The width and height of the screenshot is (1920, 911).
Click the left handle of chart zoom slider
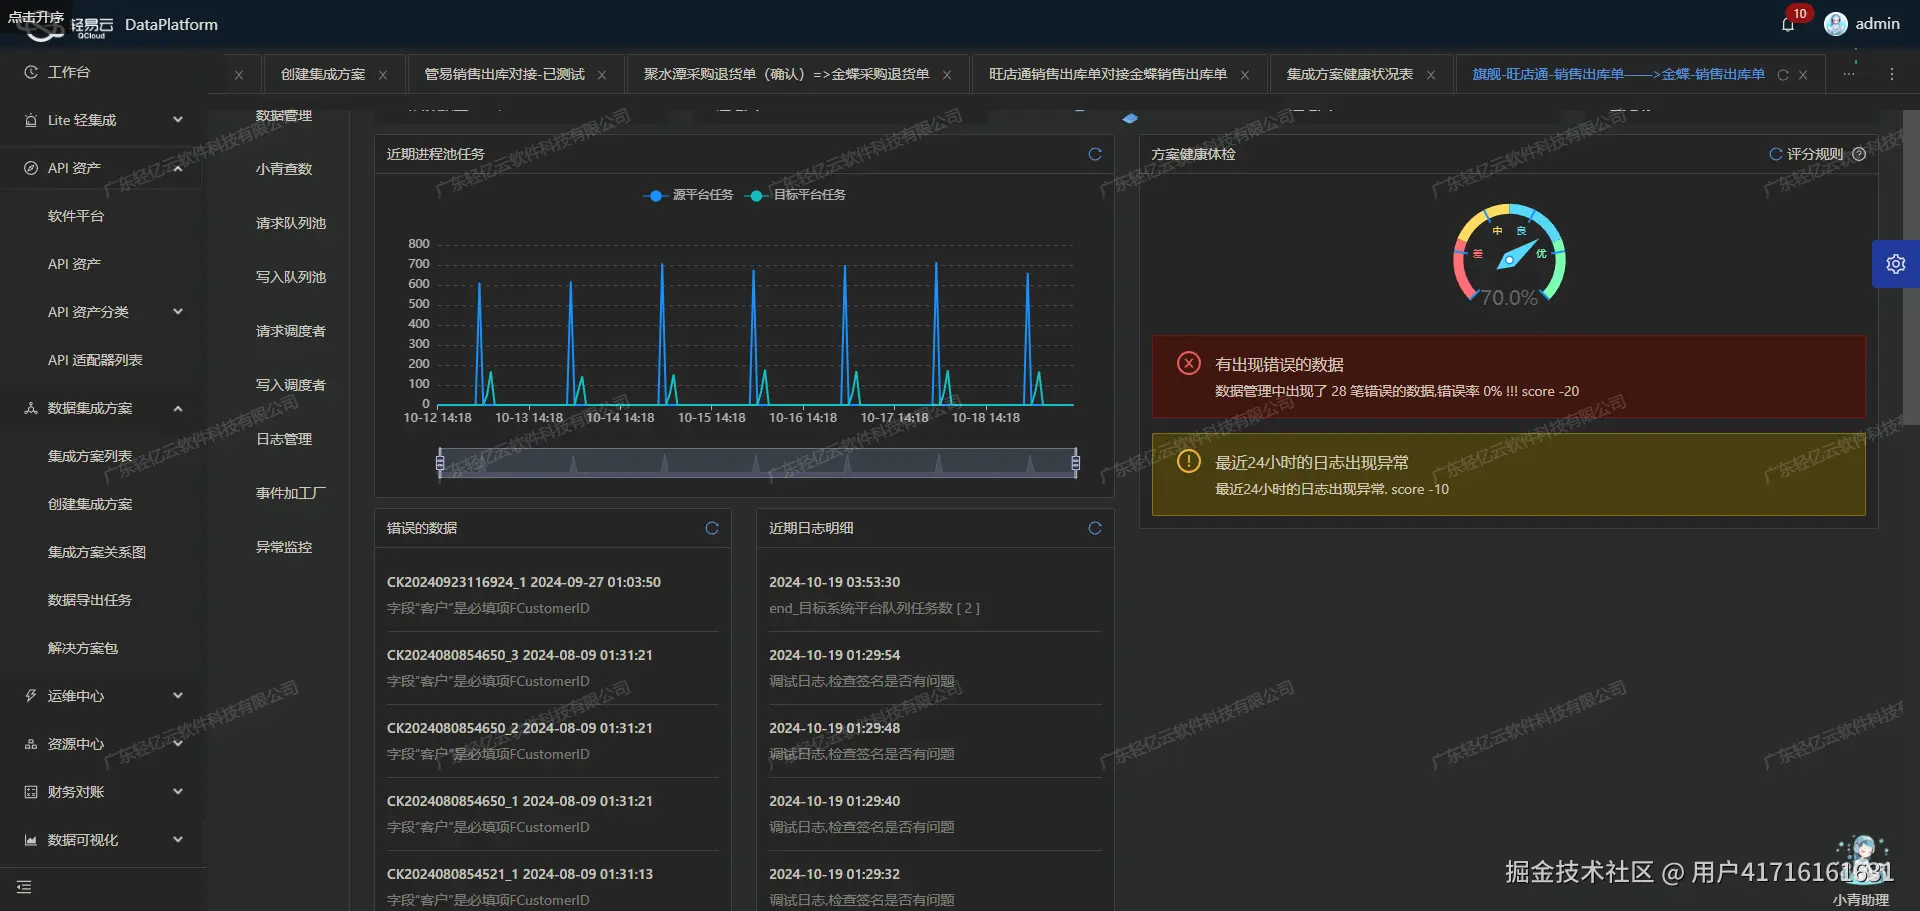pyautogui.click(x=440, y=462)
